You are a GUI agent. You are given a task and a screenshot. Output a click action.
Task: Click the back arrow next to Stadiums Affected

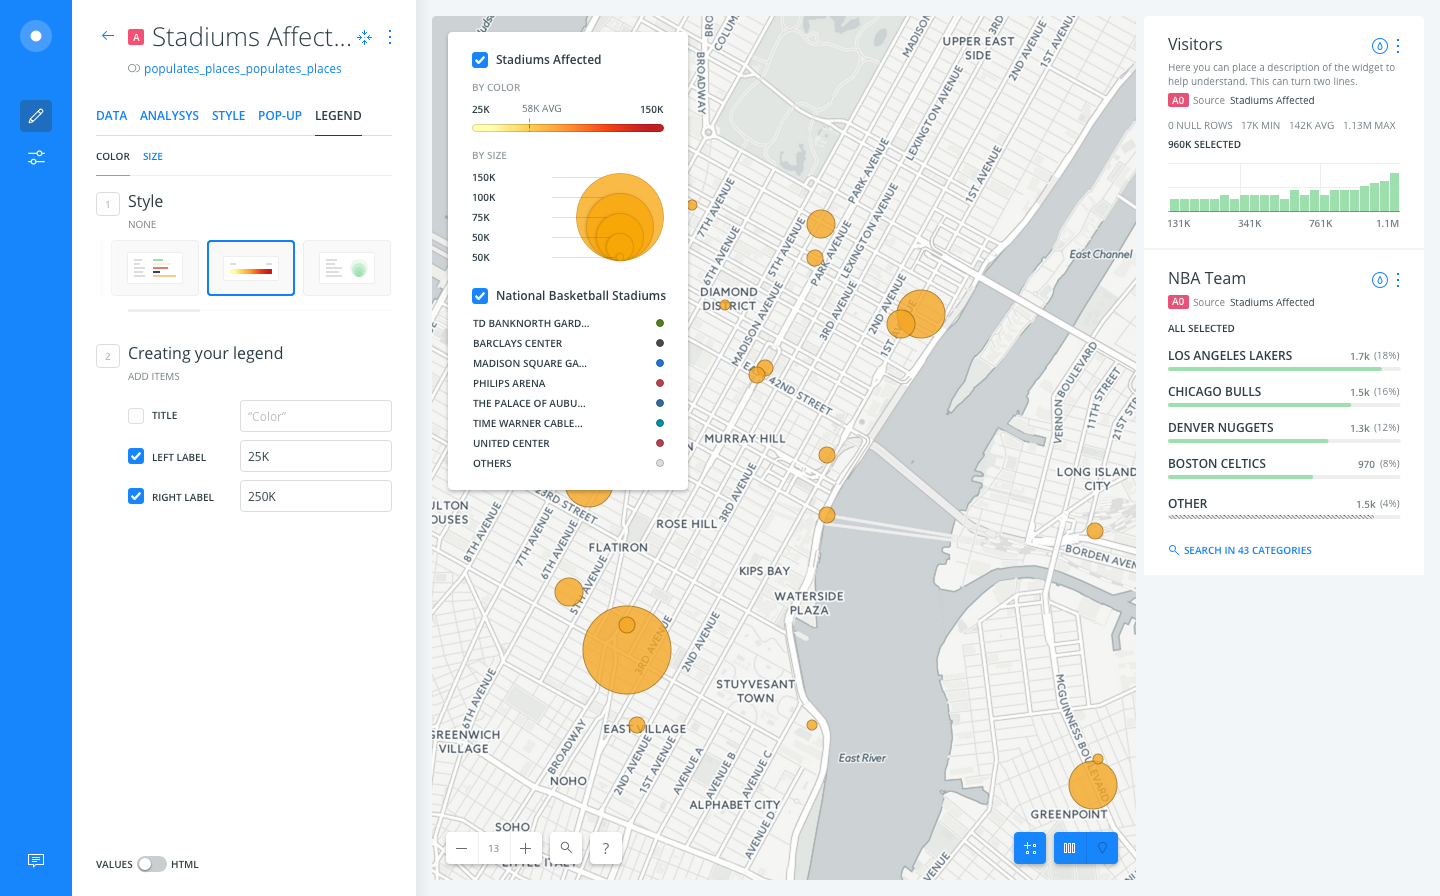click(107, 35)
